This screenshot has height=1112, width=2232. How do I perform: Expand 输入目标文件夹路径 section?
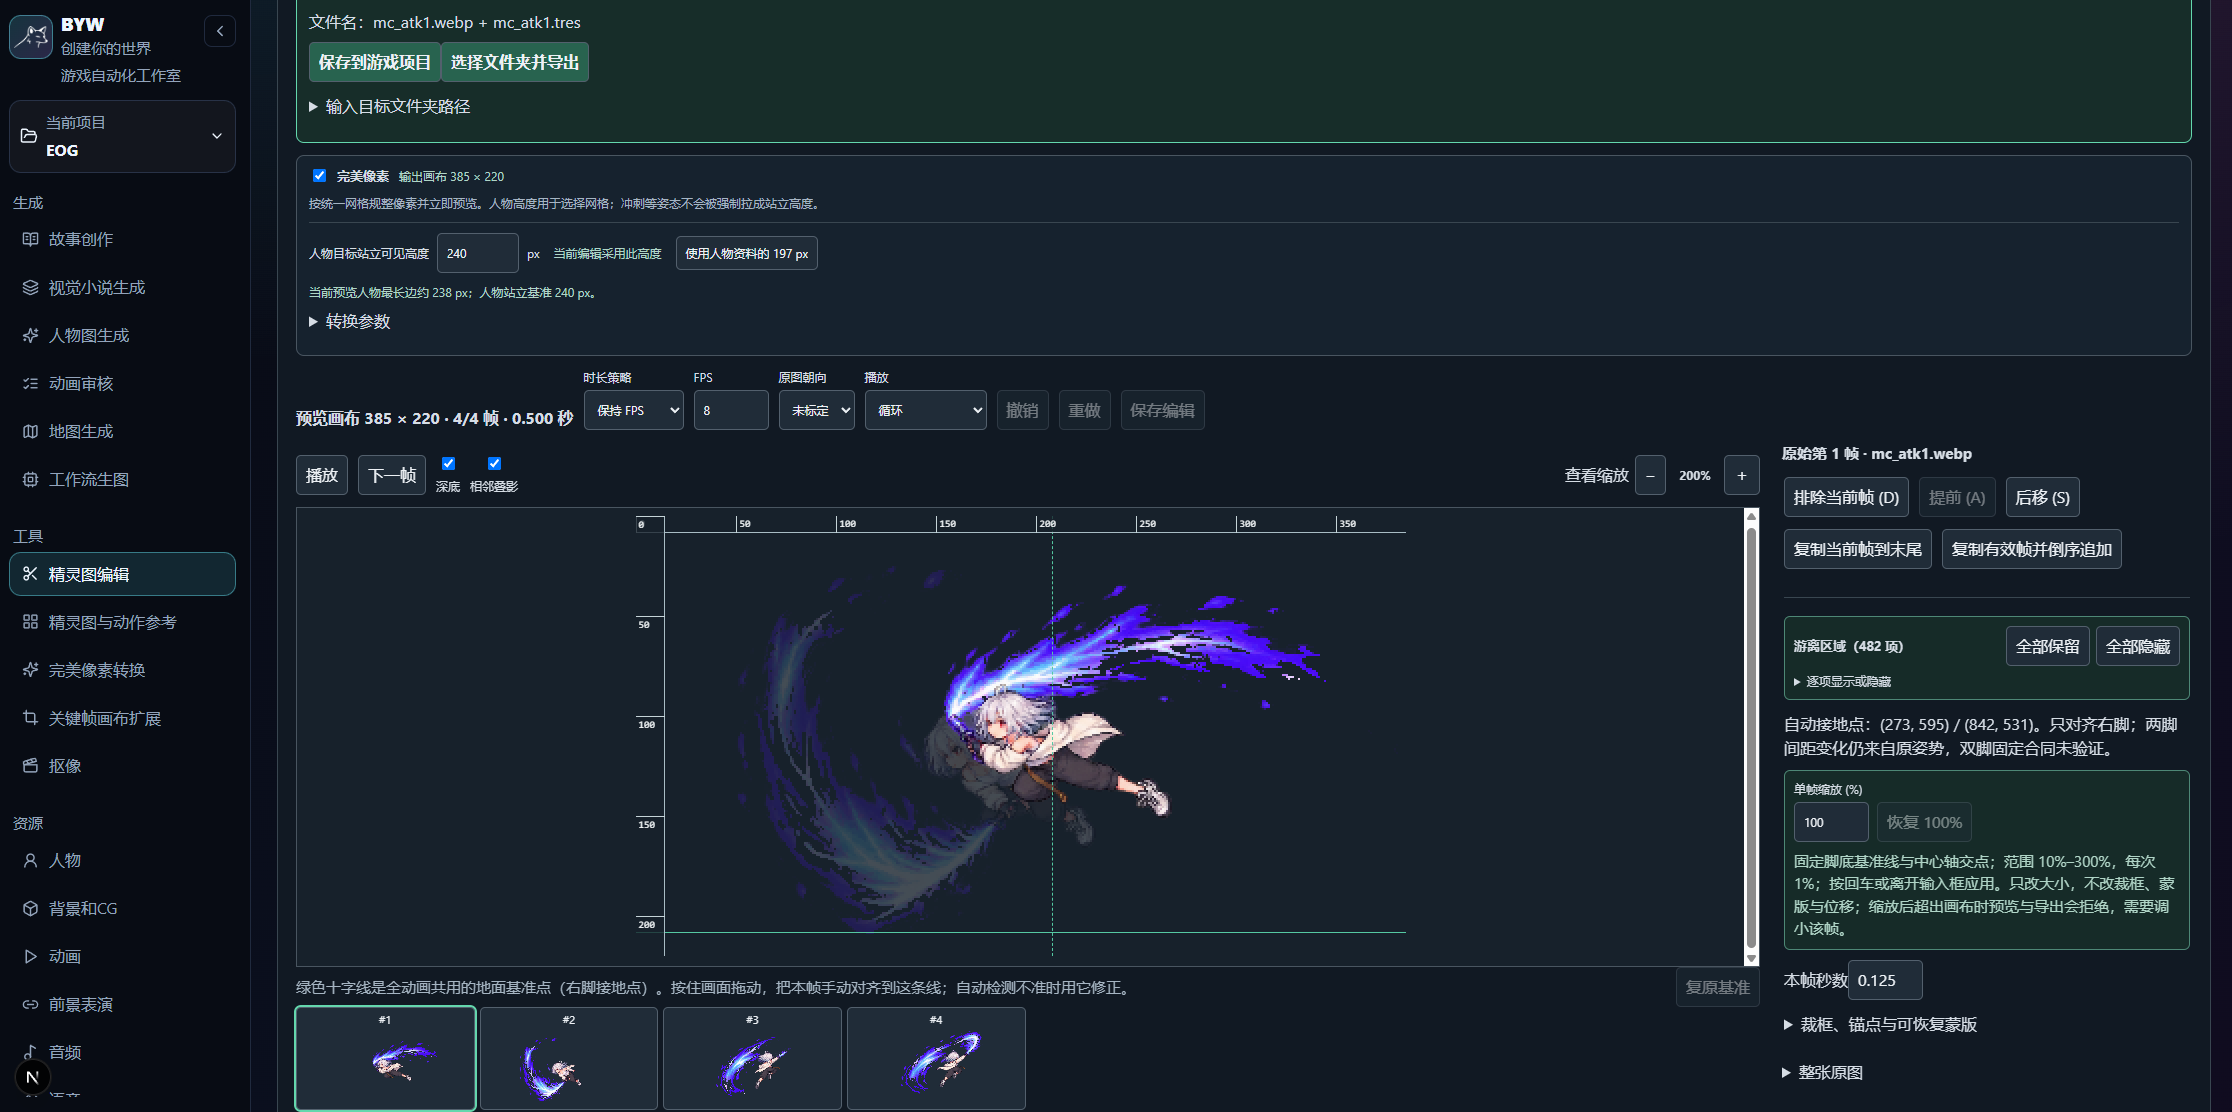click(389, 106)
